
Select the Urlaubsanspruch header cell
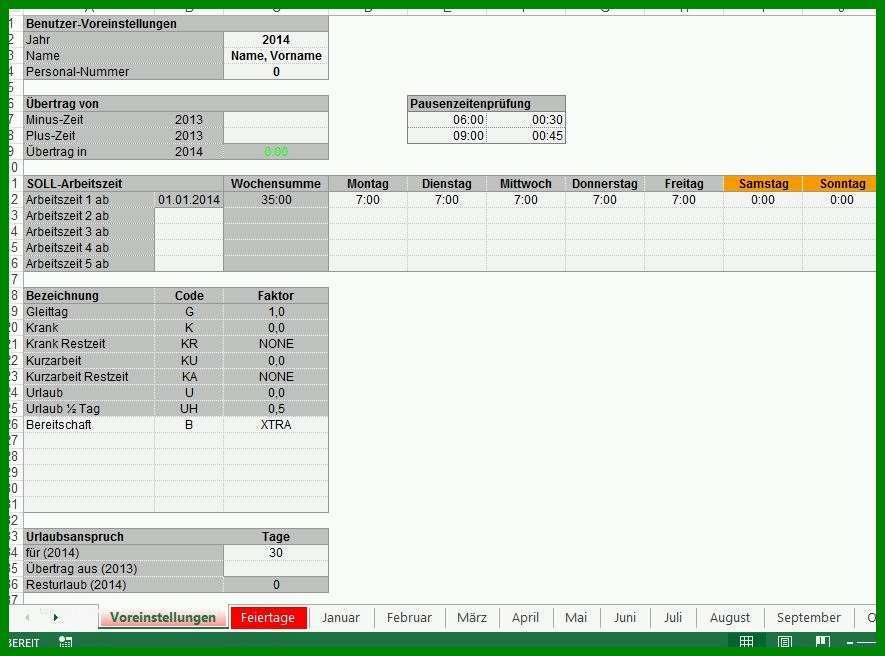click(124, 537)
